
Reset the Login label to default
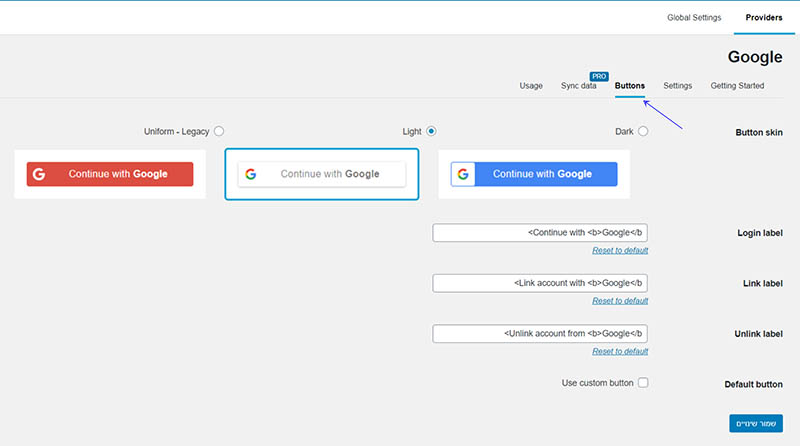(x=620, y=251)
